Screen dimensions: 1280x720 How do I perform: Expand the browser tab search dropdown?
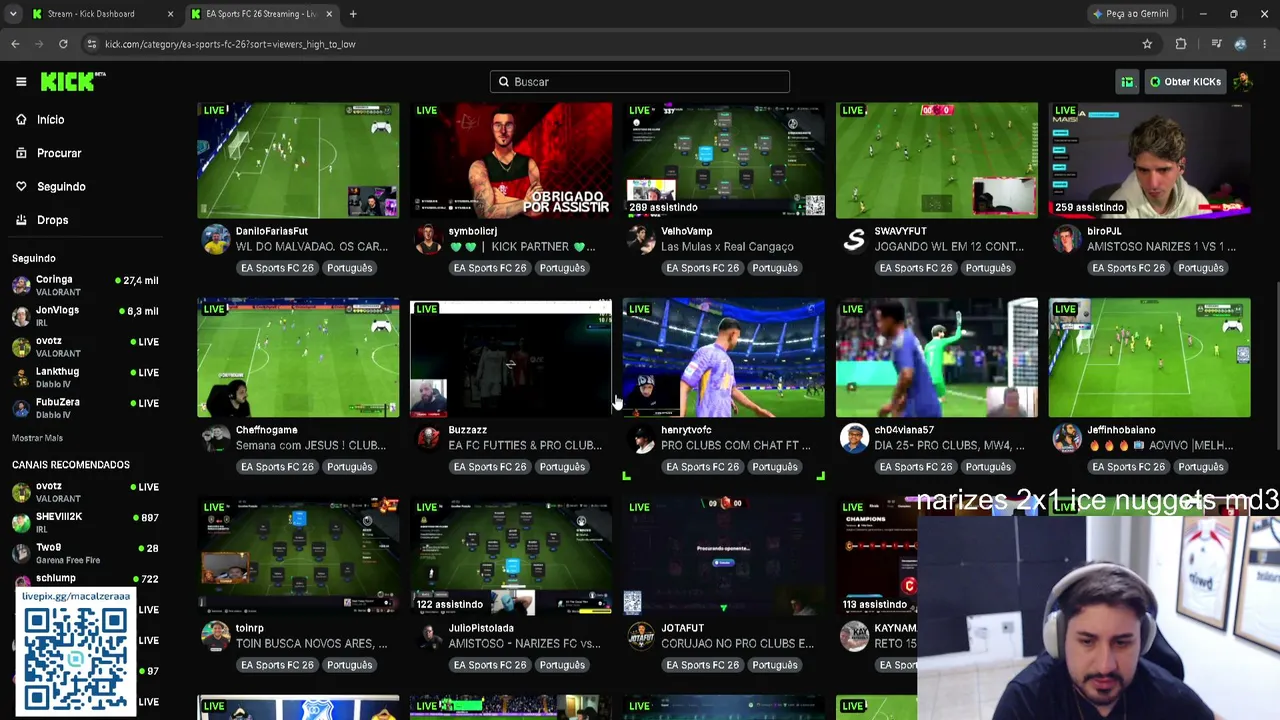[13, 14]
